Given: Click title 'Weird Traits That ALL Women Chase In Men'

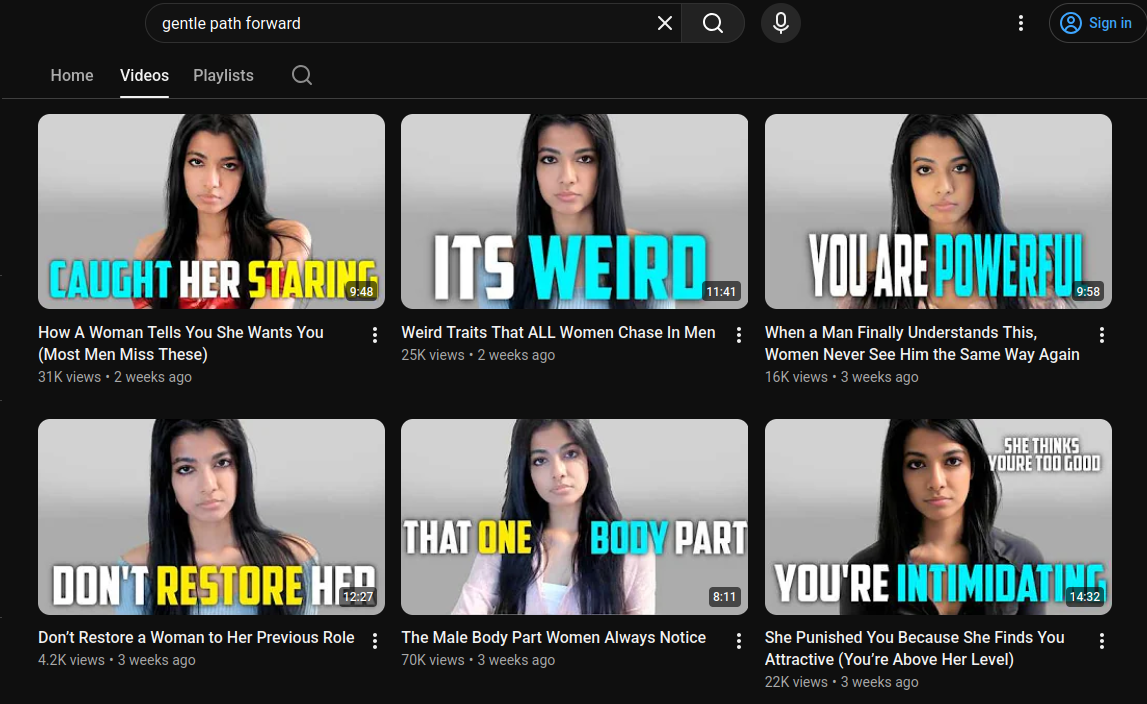Looking at the screenshot, I should coord(558,332).
